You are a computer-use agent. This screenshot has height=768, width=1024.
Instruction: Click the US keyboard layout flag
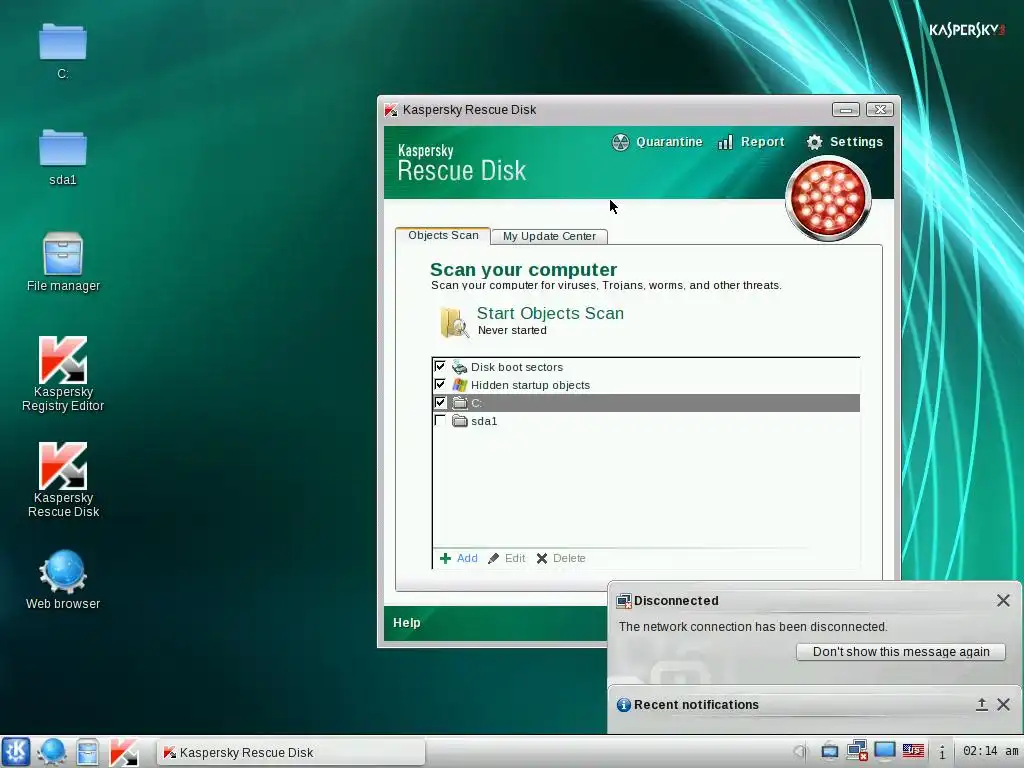913,751
